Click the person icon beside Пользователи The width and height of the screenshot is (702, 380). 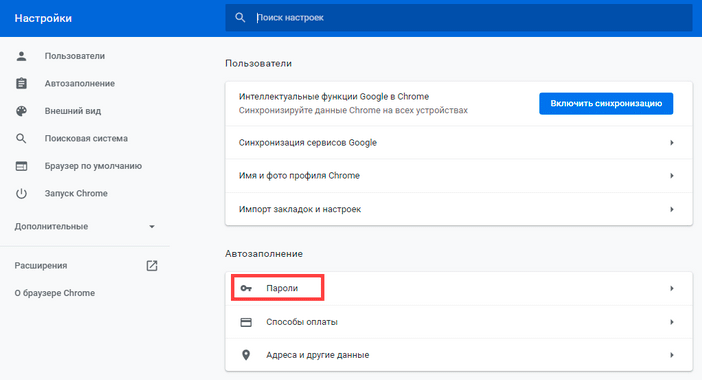point(21,56)
